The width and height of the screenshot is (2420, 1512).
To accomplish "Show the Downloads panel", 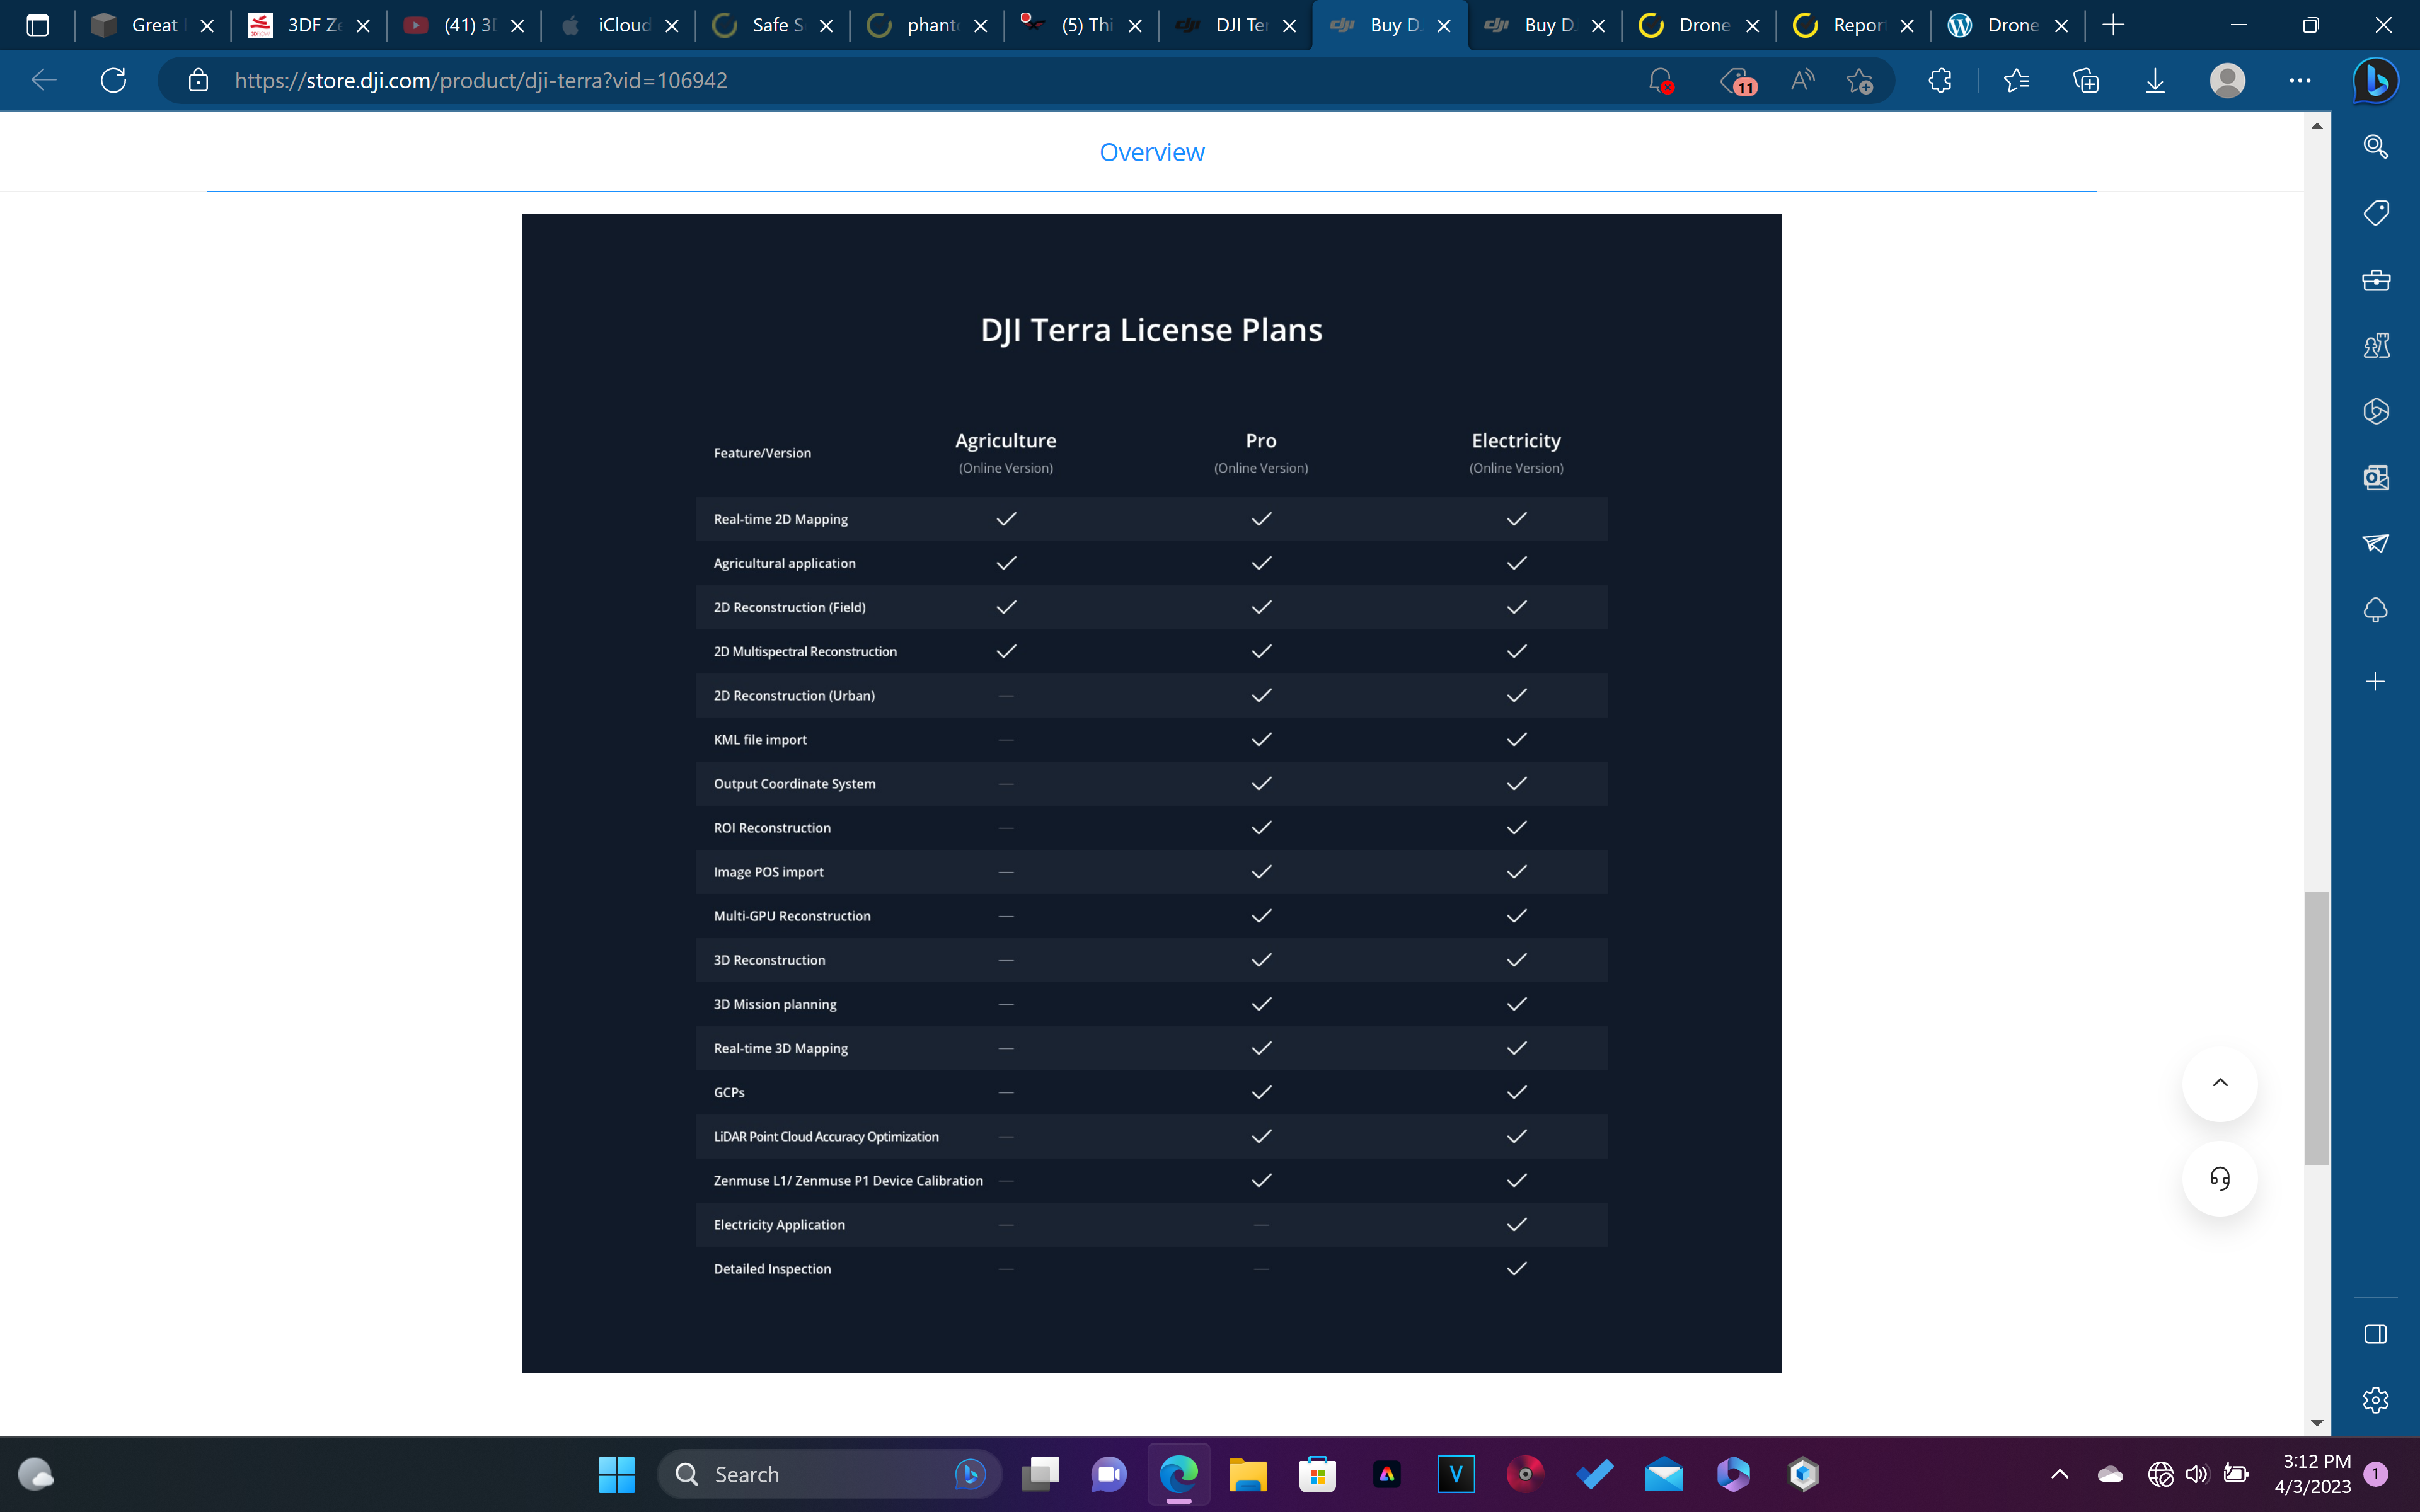I will (x=2155, y=80).
